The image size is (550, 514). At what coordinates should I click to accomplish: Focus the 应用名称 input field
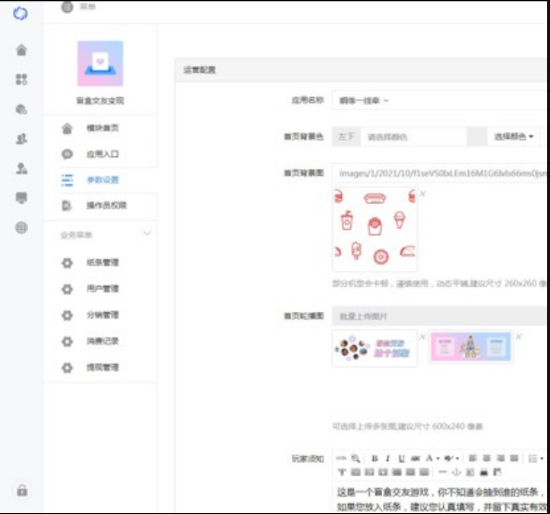point(441,101)
